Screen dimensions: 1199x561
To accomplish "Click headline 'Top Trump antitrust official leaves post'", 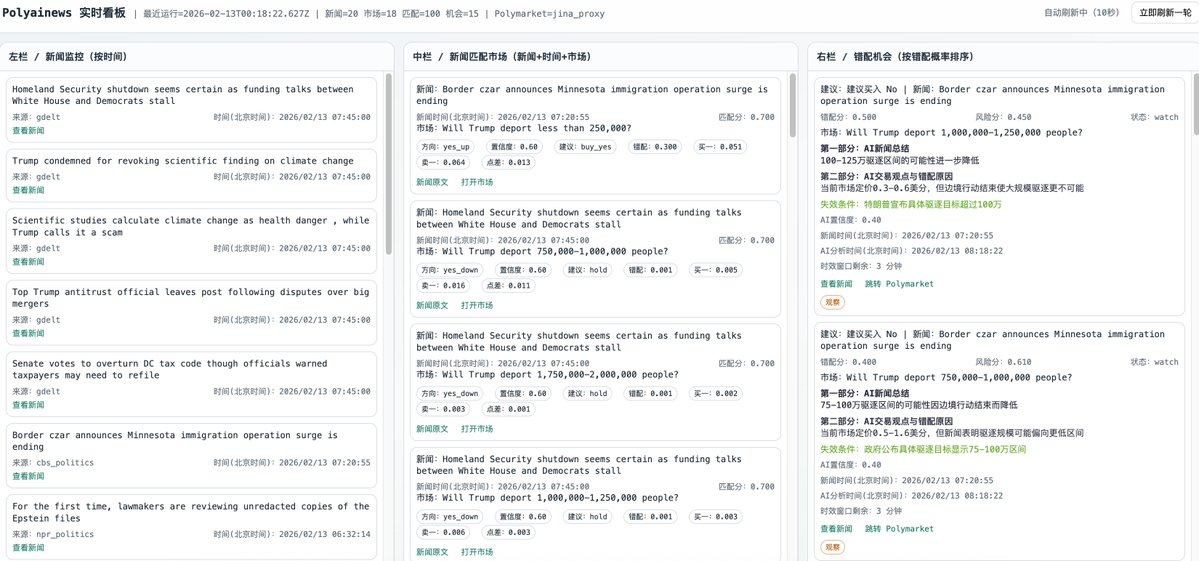I will [190, 297].
